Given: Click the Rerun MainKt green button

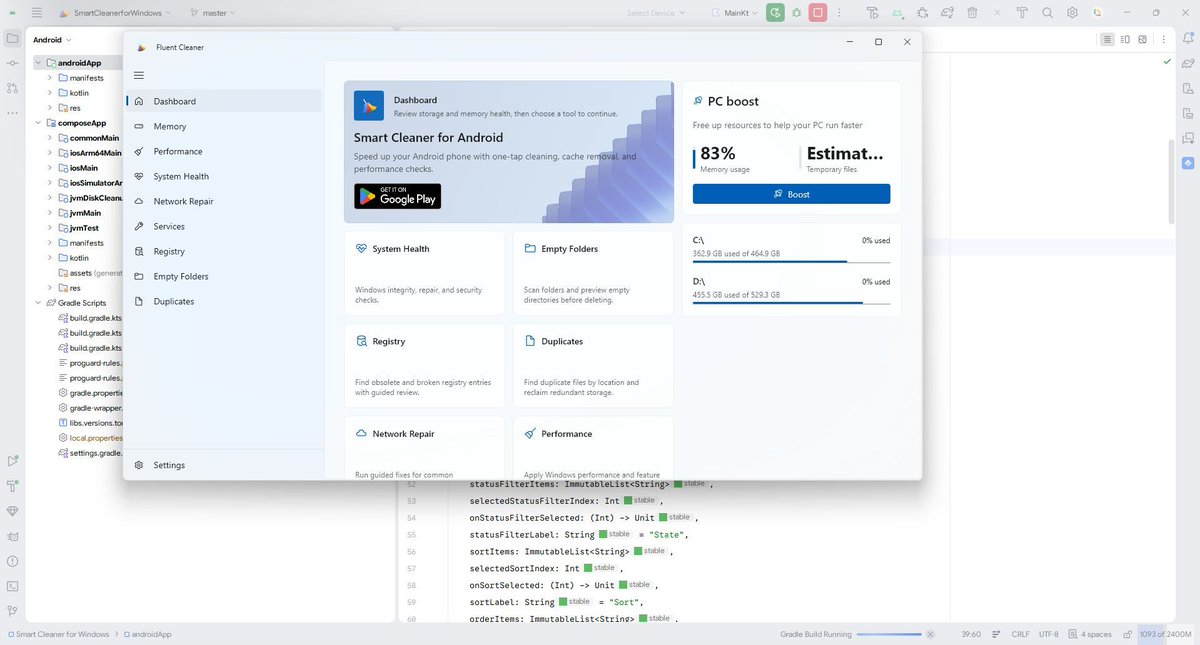Looking at the screenshot, I should [x=775, y=13].
